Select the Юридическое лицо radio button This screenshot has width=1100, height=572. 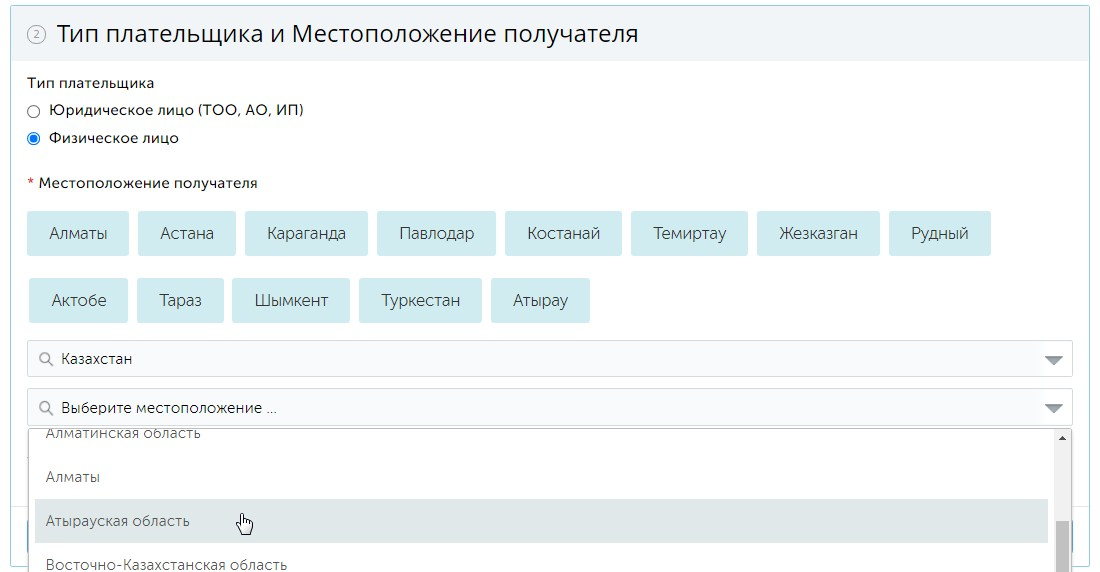click(34, 111)
